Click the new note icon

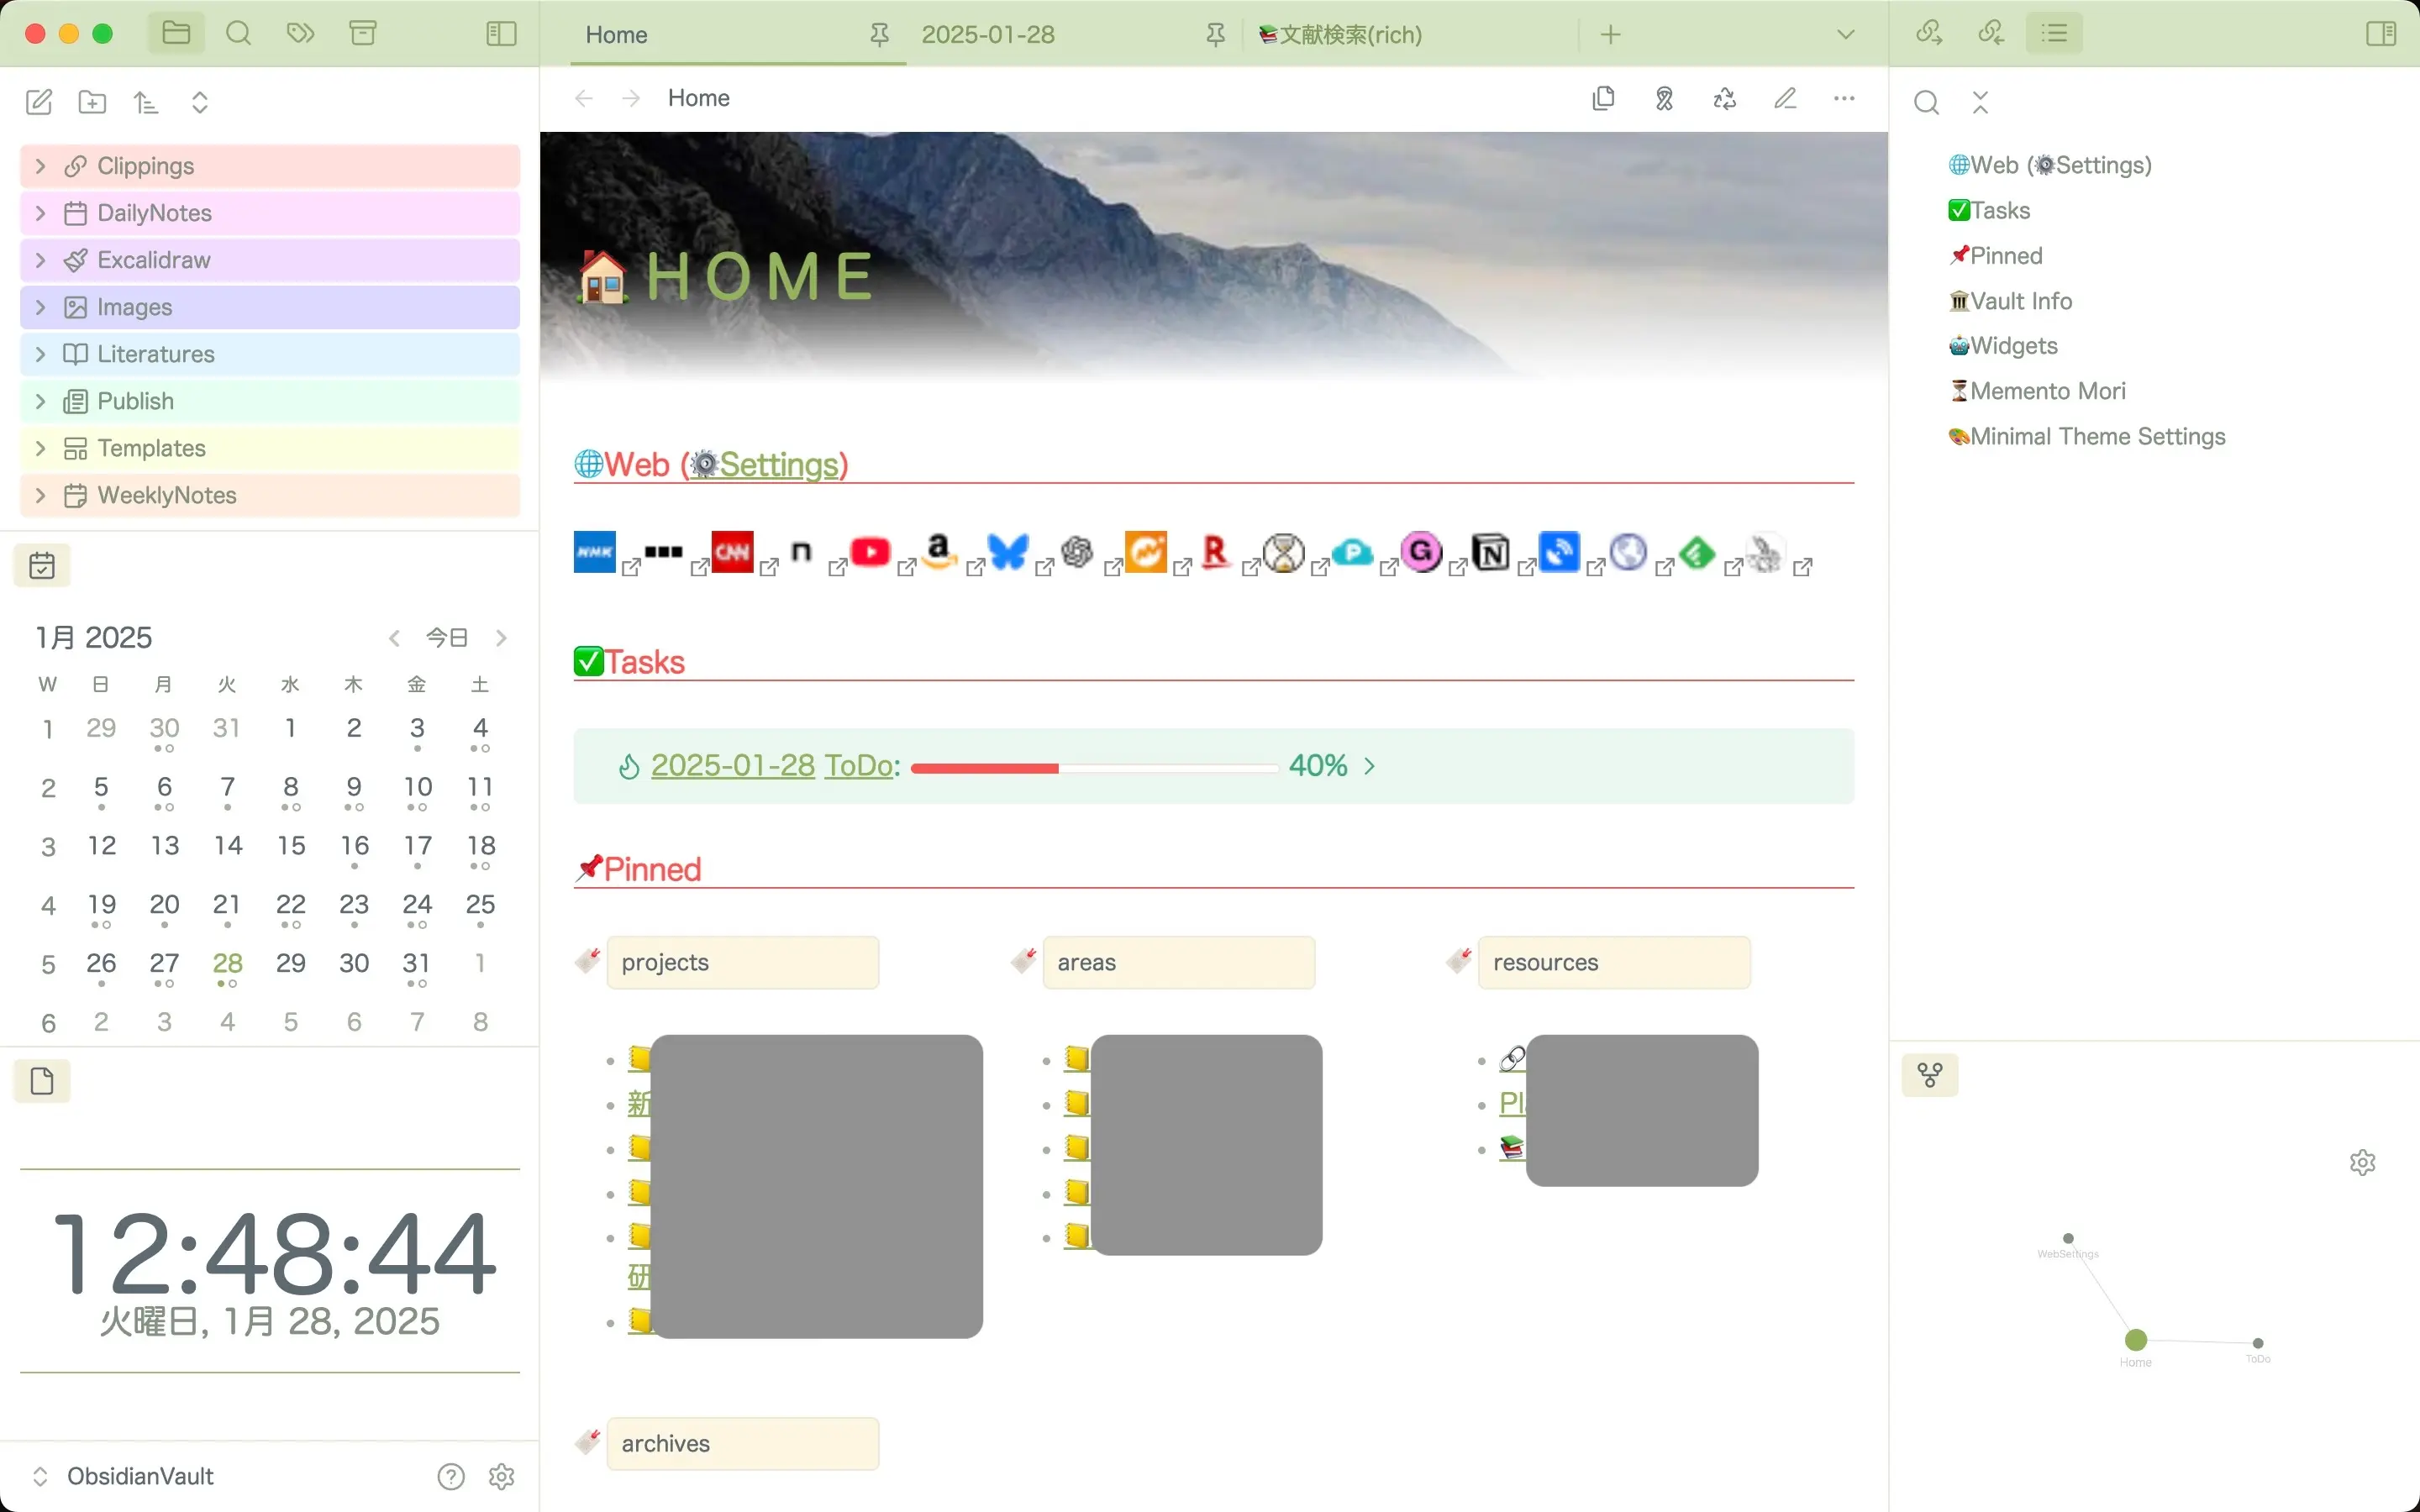[39, 102]
